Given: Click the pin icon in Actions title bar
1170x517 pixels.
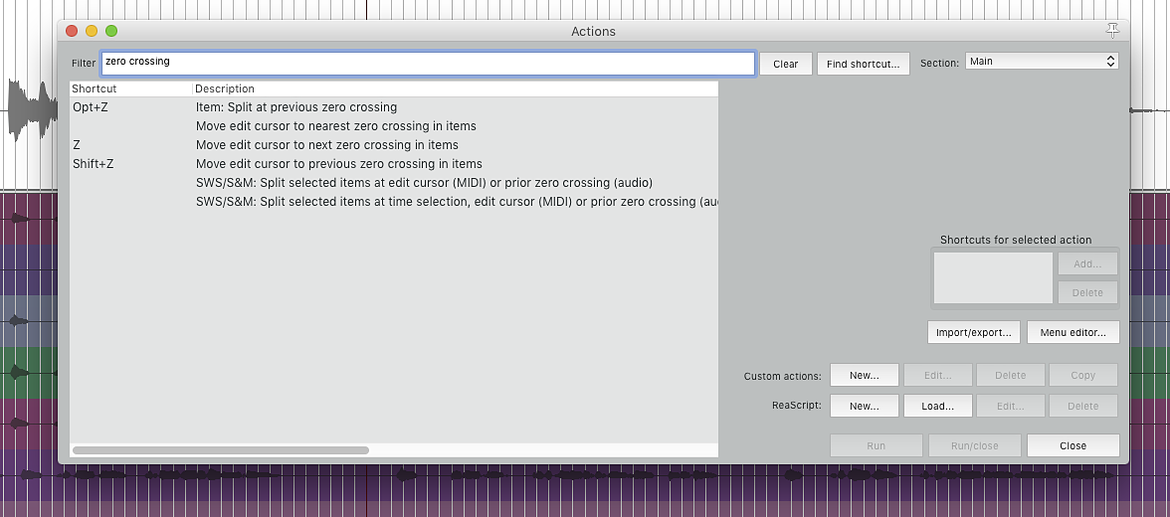Looking at the screenshot, I should click(1112, 31).
